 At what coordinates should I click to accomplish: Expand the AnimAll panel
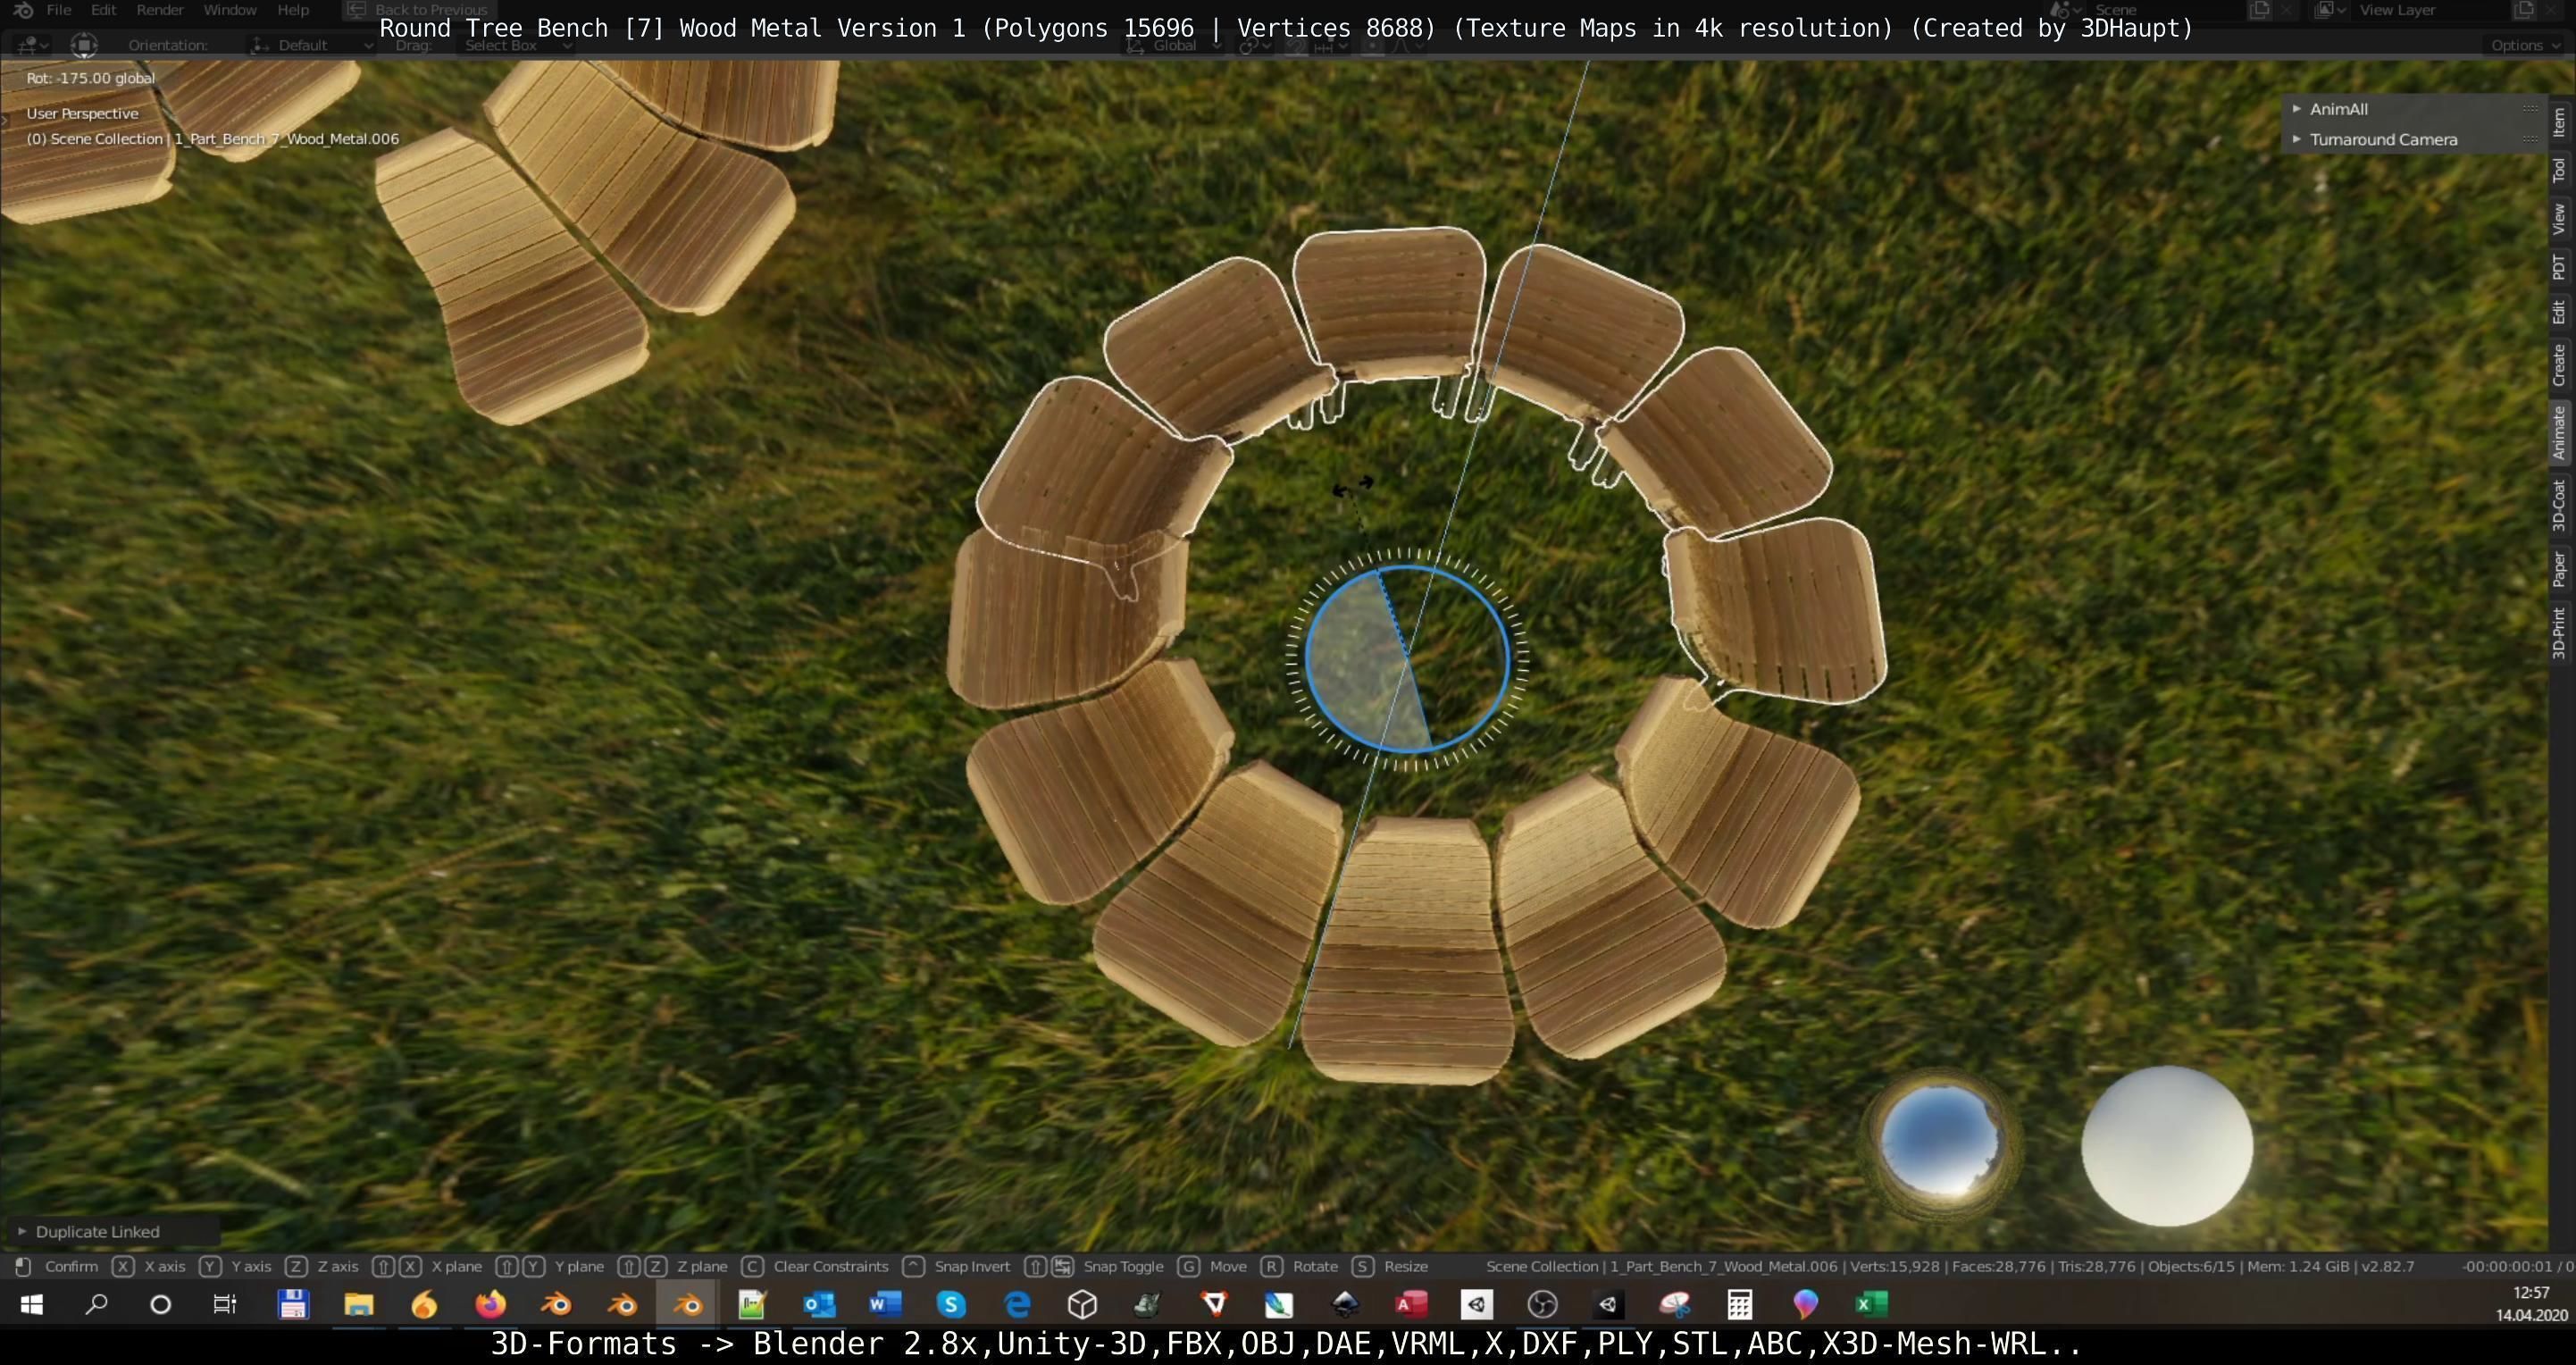pos(2339,109)
